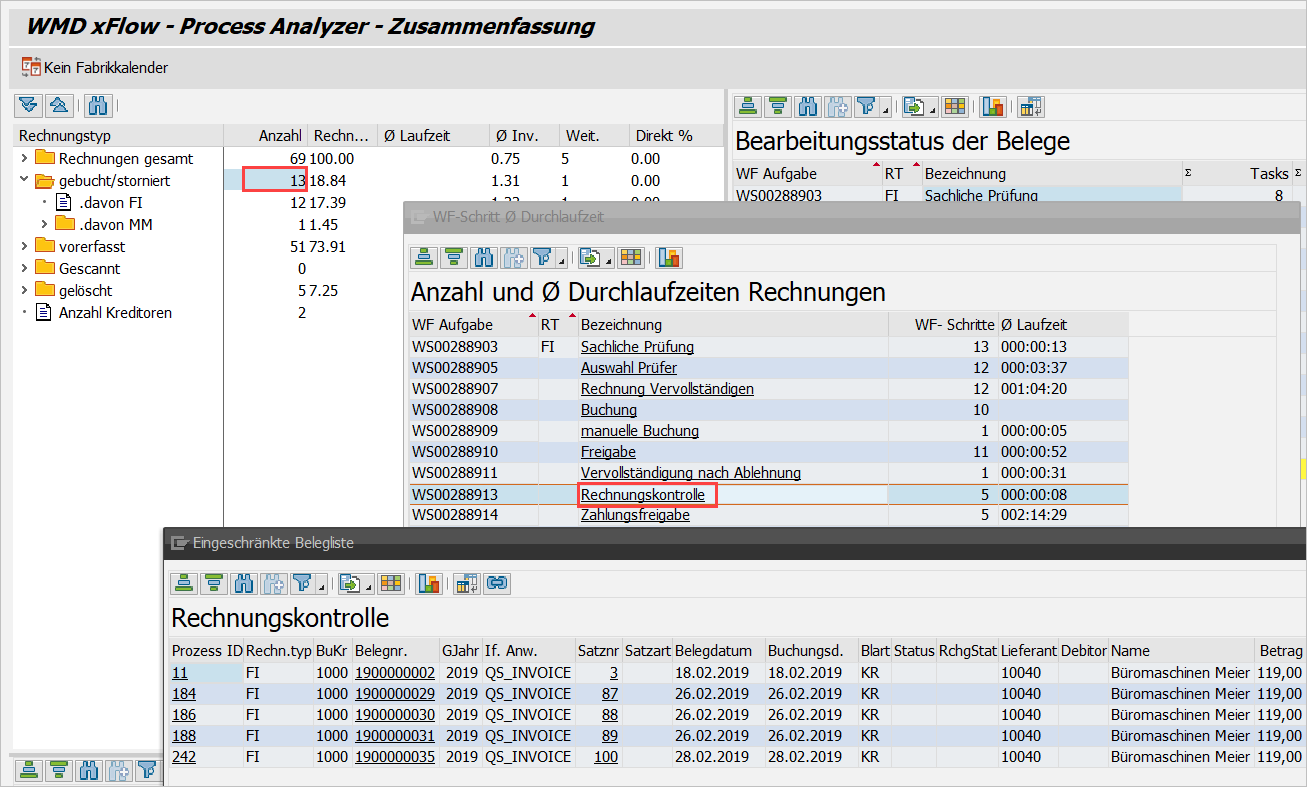Viewport: 1307px width, 787px height.
Task: Collapse the gebucht/storniert folder
Action: coord(24,180)
